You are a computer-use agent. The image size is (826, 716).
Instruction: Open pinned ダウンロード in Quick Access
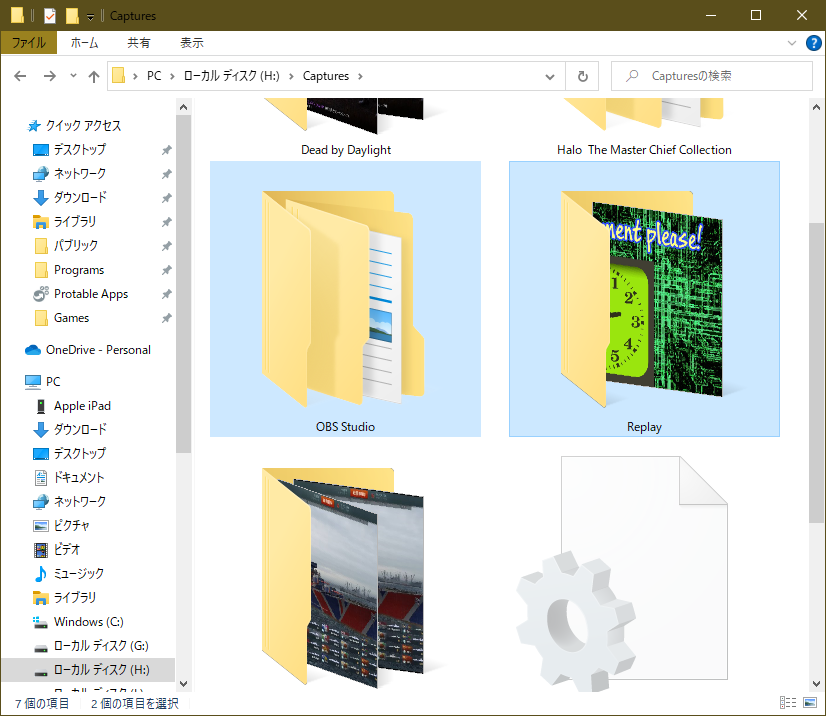[80, 198]
